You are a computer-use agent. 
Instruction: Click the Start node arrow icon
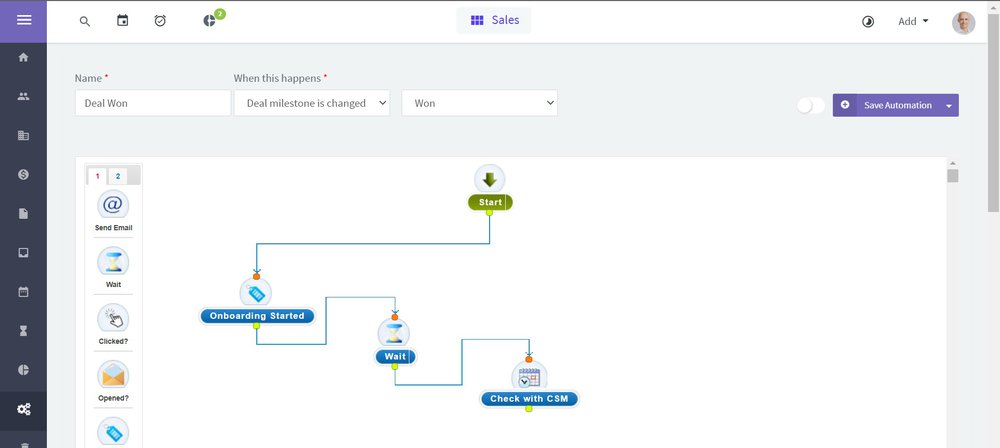point(490,179)
